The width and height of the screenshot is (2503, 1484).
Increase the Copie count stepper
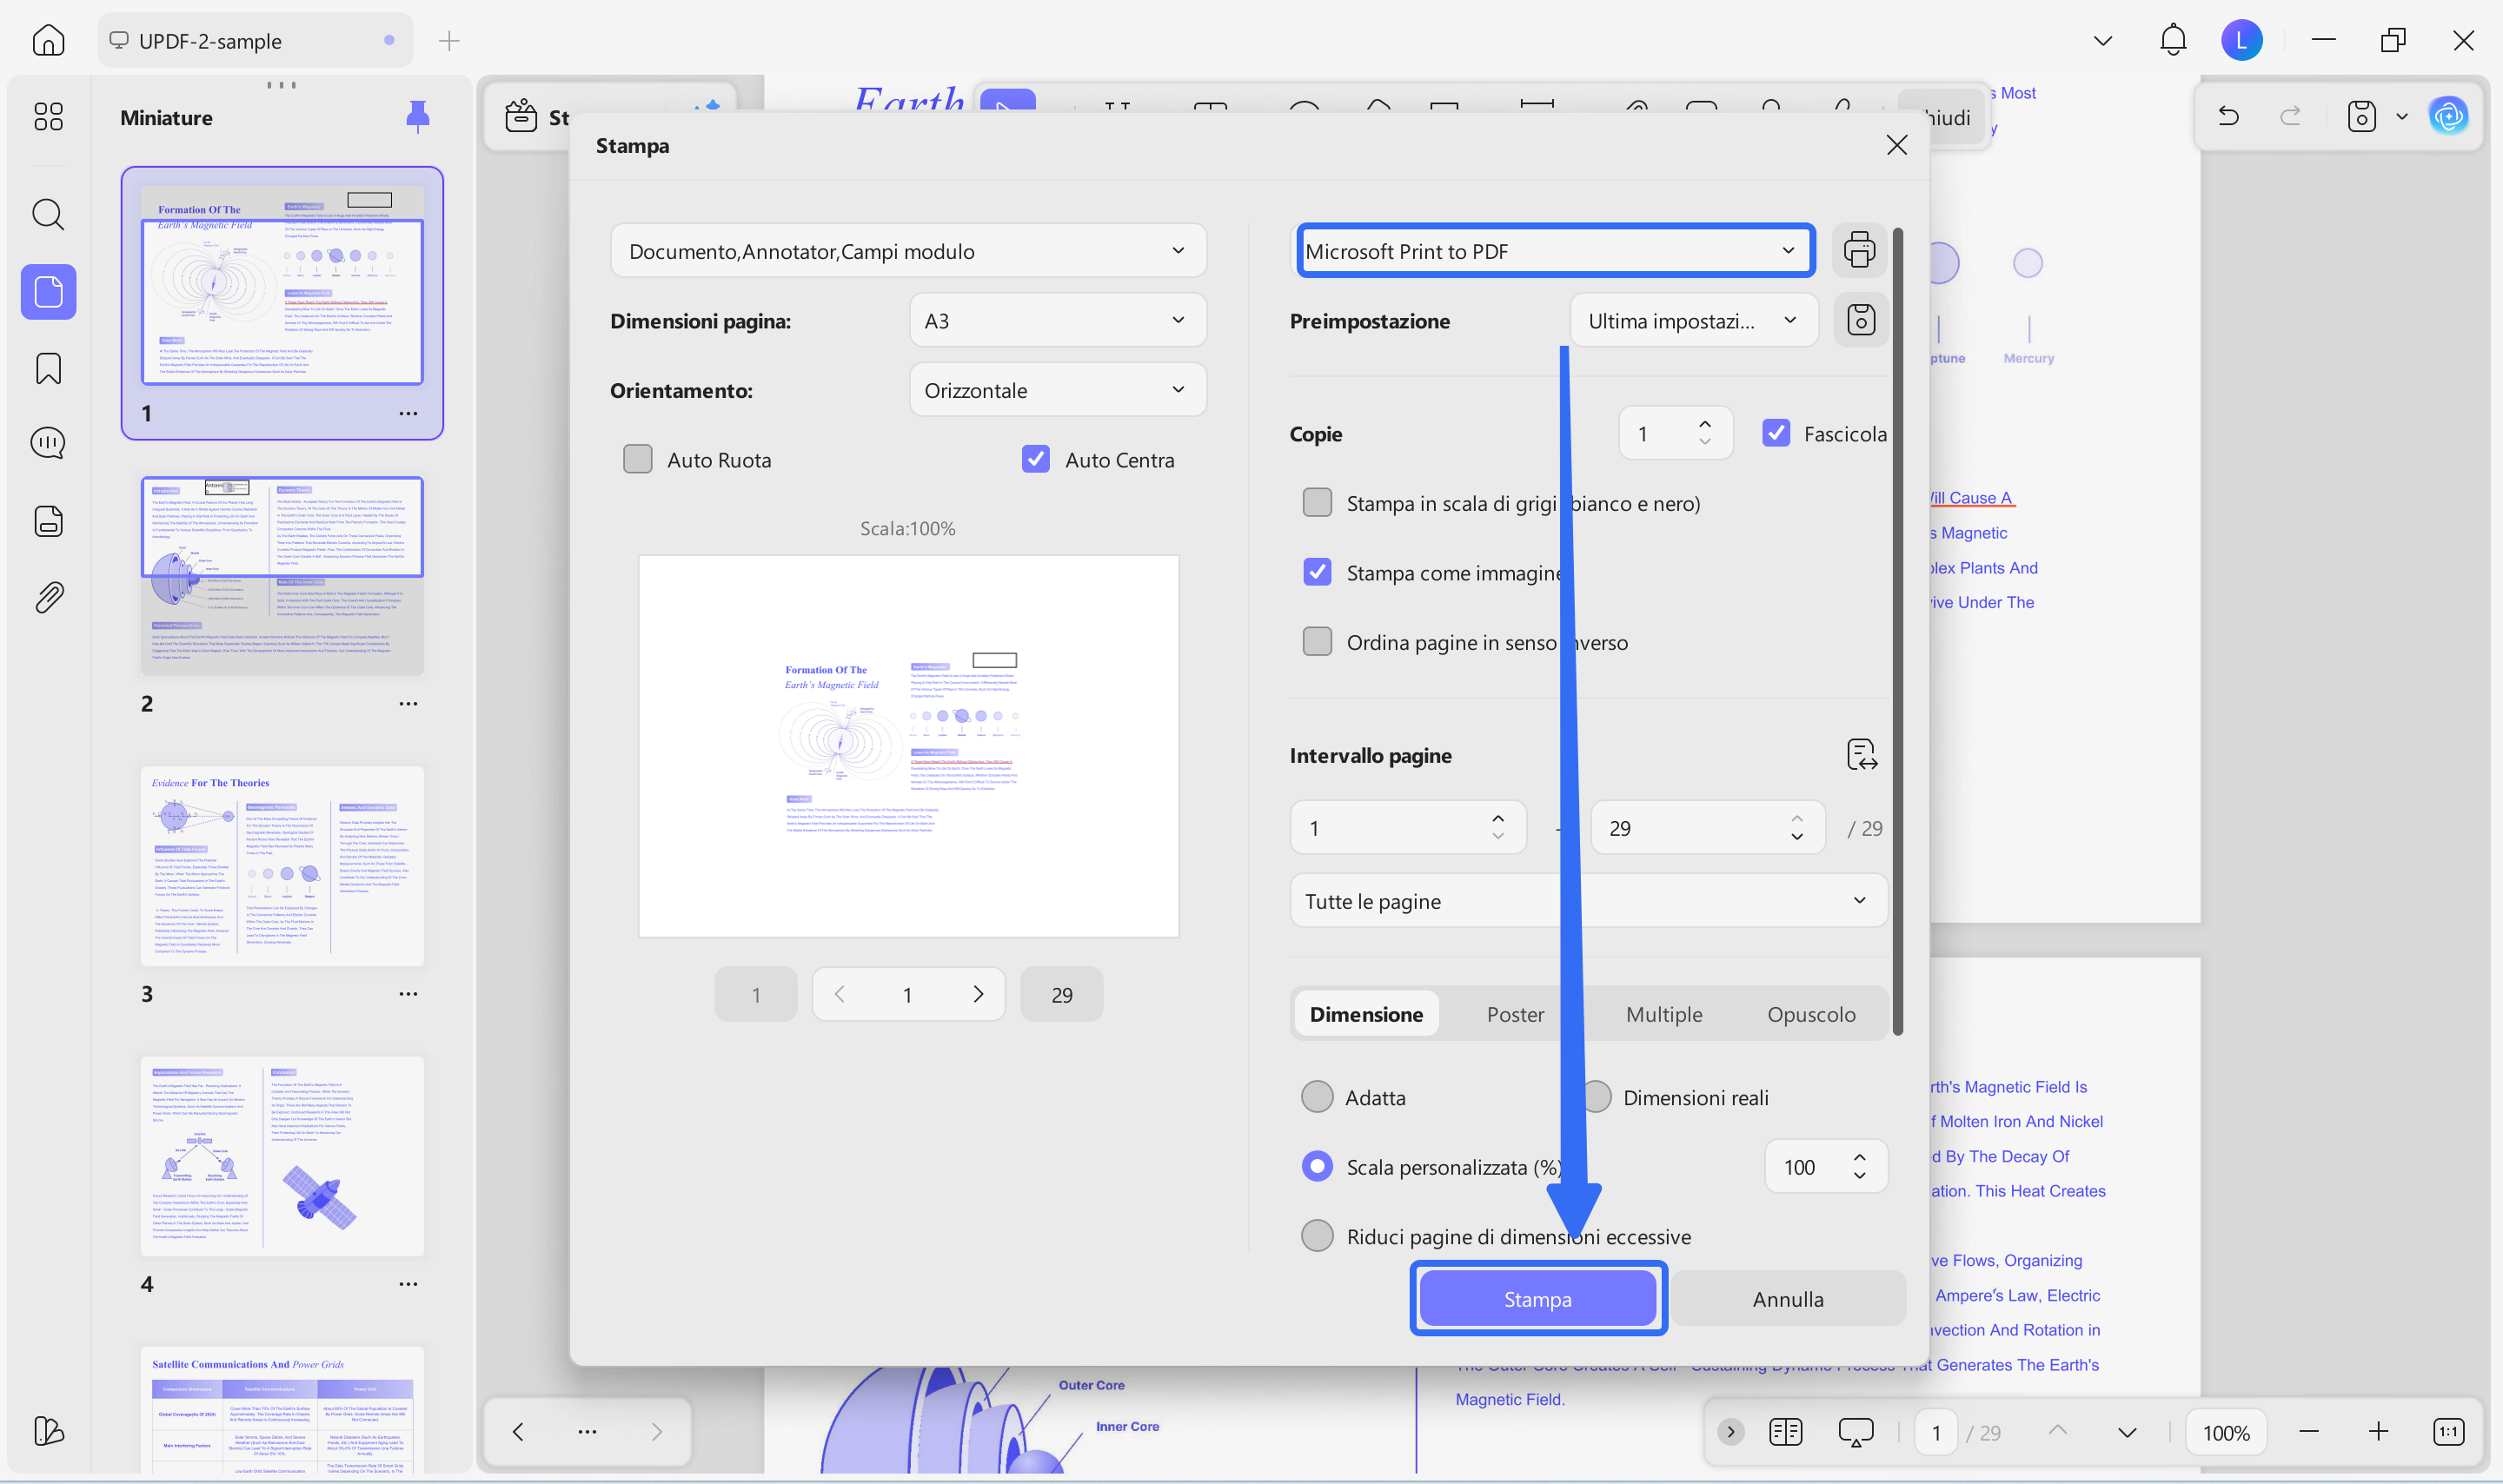point(1704,424)
